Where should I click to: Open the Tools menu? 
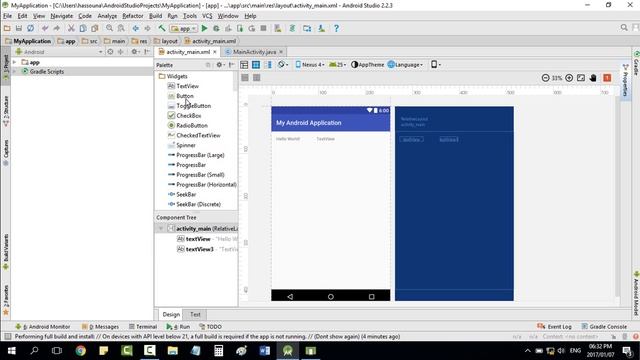click(x=190, y=16)
